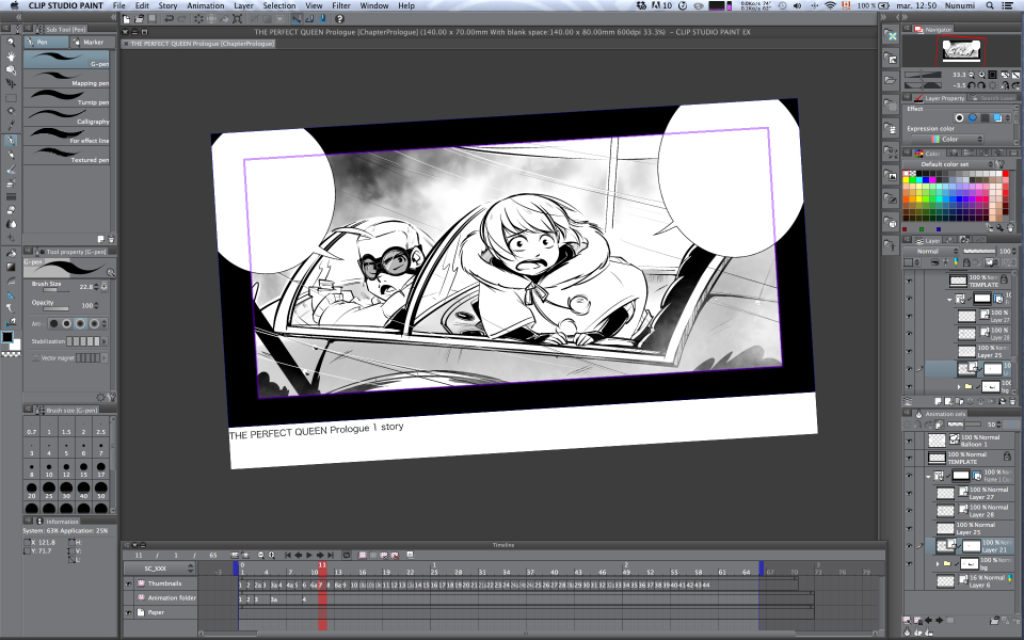Select the Brush tool
This screenshot has width=1024, height=640.
pos(10,169)
